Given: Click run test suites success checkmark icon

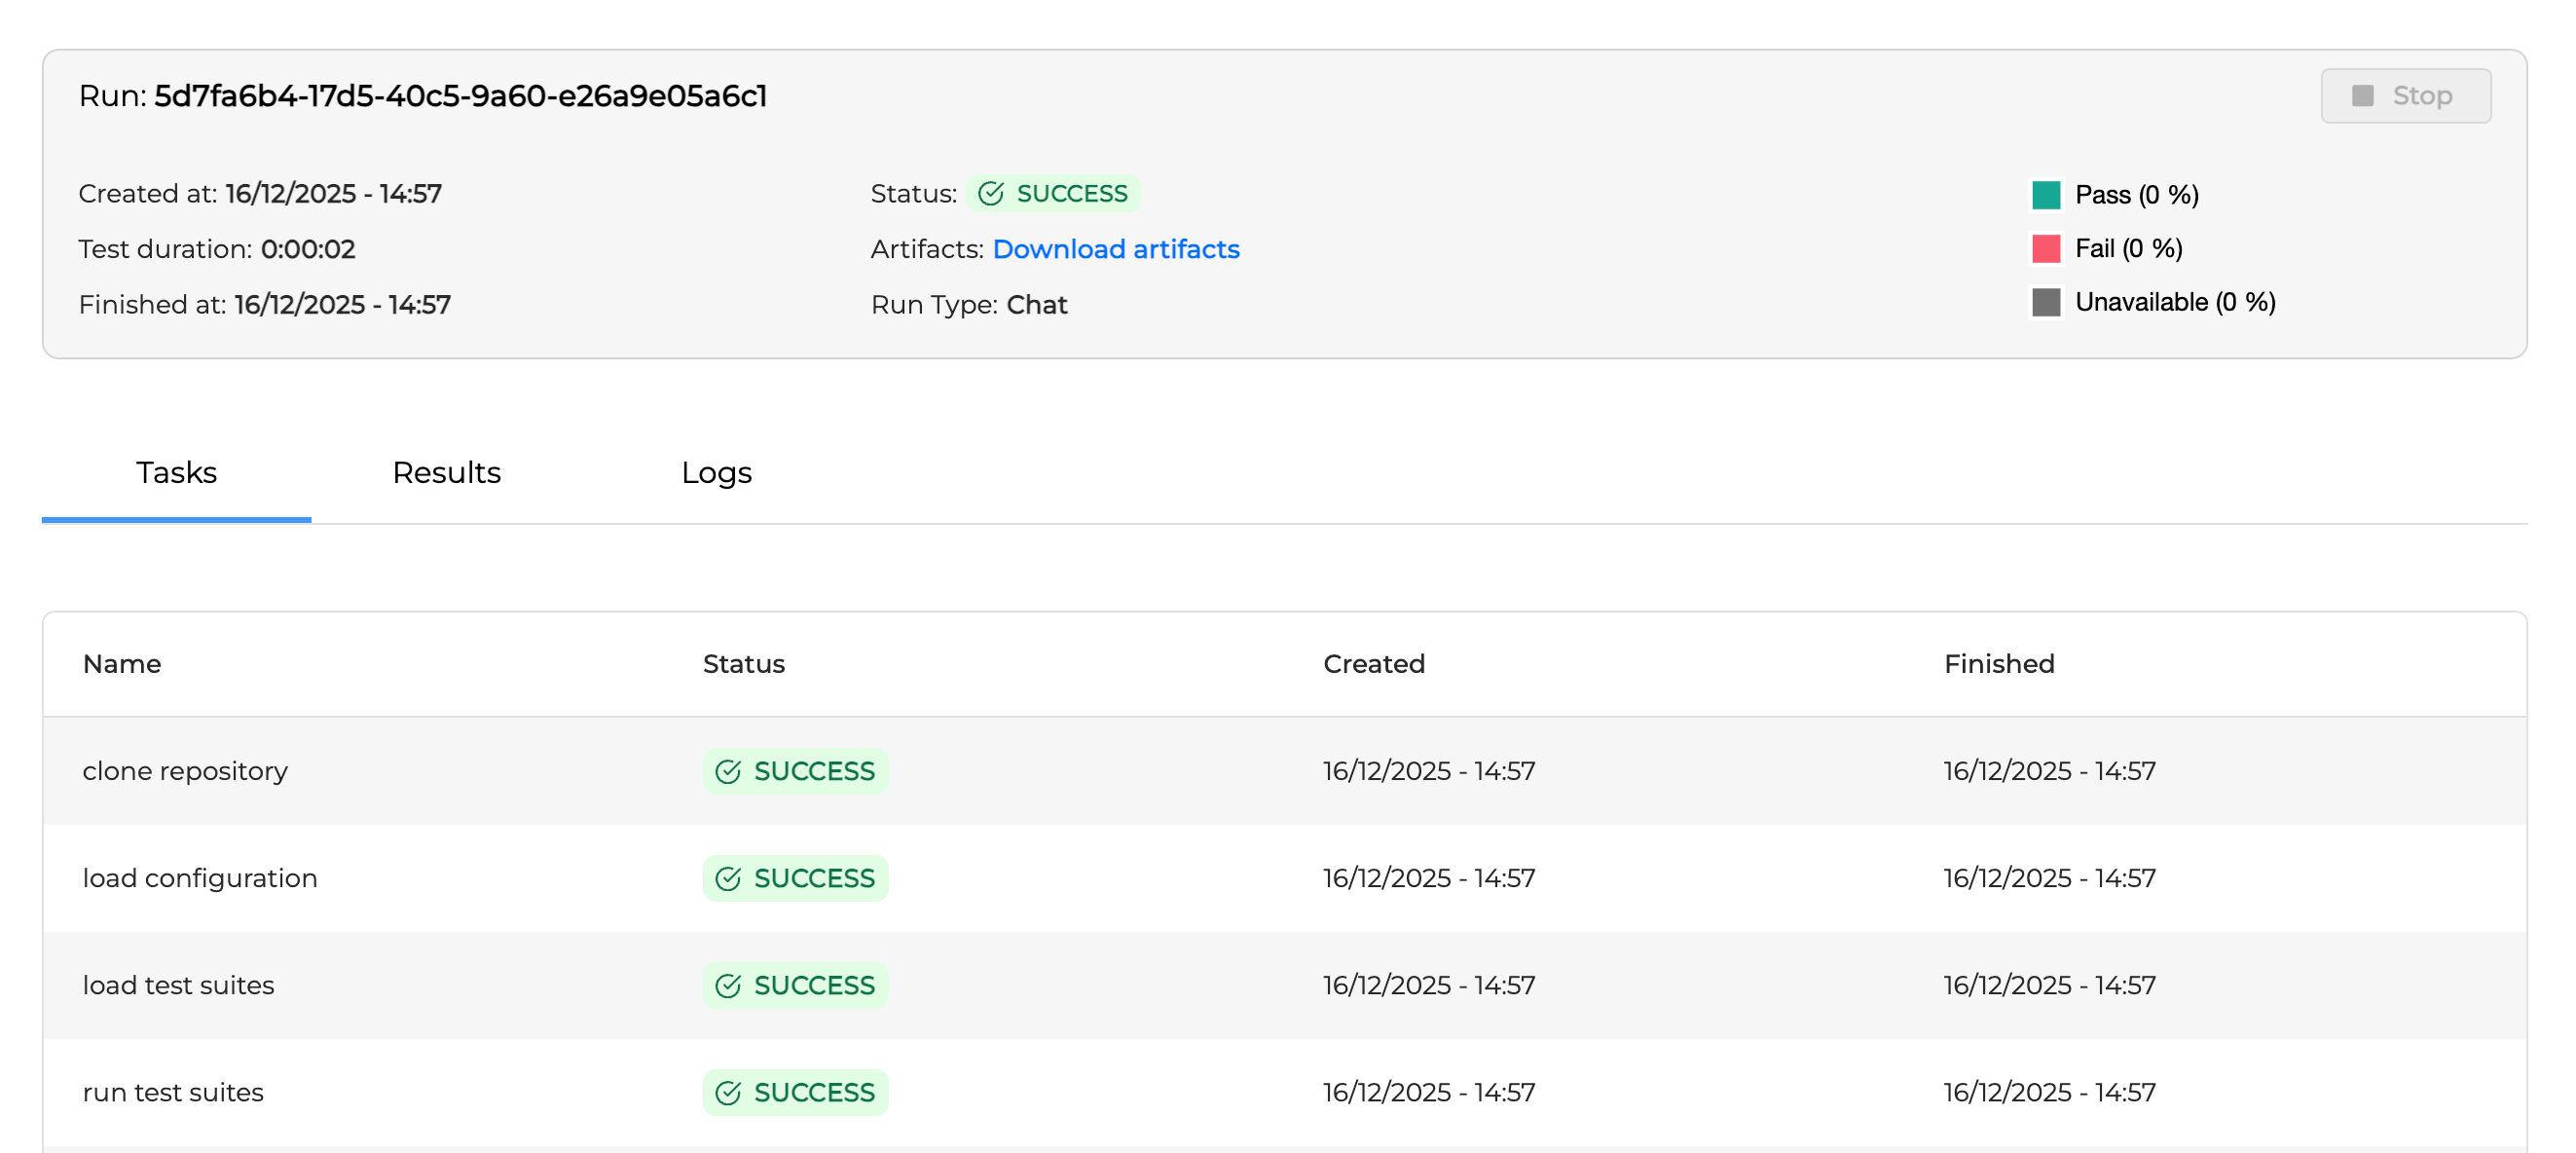Looking at the screenshot, I should pyautogui.click(x=728, y=1092).
